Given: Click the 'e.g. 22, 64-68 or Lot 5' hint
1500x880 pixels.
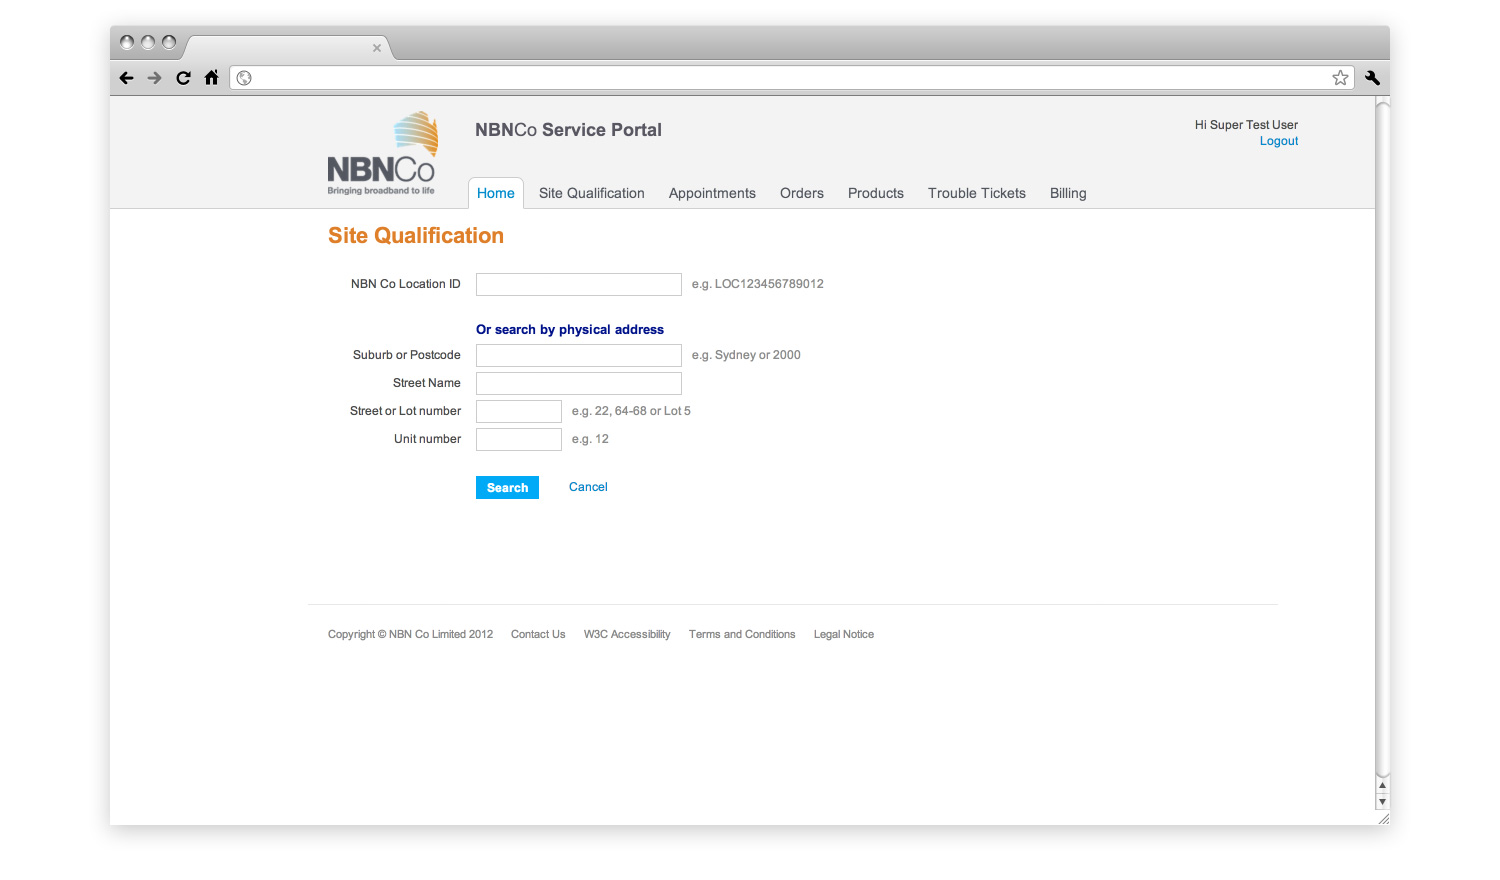Looking at the screenshot, I should click(x=631, y=411).
